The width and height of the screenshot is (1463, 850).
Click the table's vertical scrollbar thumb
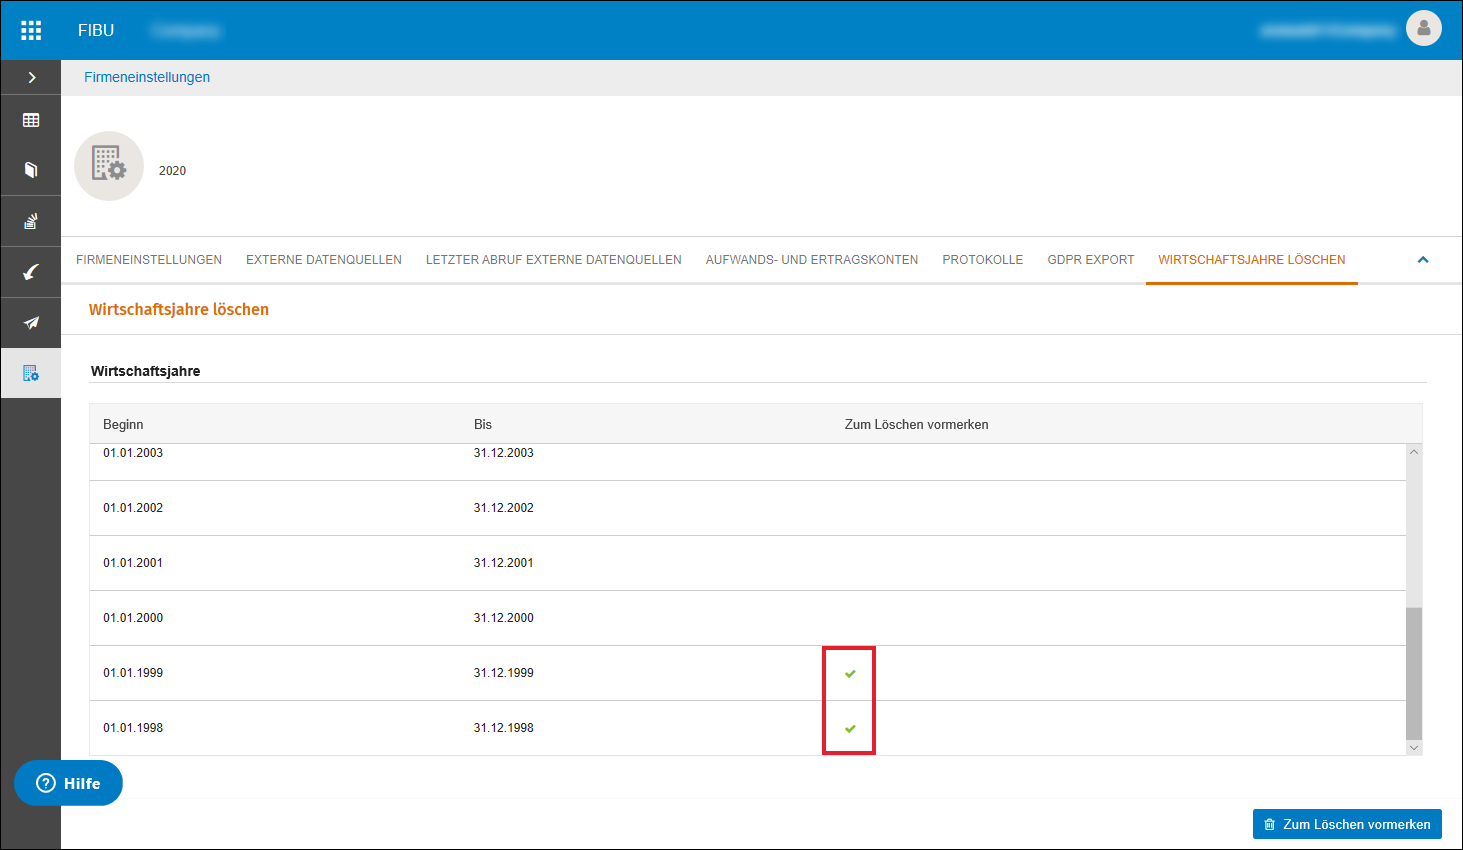point(1414,673)
